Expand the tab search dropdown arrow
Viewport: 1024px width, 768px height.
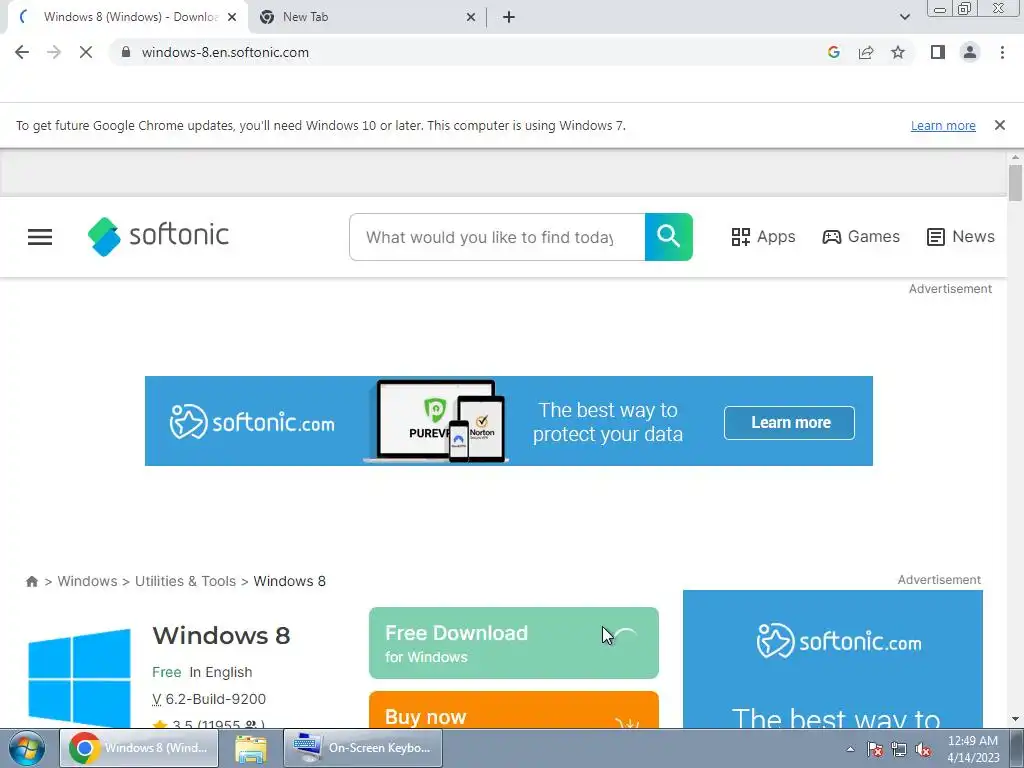coord(904,17)
